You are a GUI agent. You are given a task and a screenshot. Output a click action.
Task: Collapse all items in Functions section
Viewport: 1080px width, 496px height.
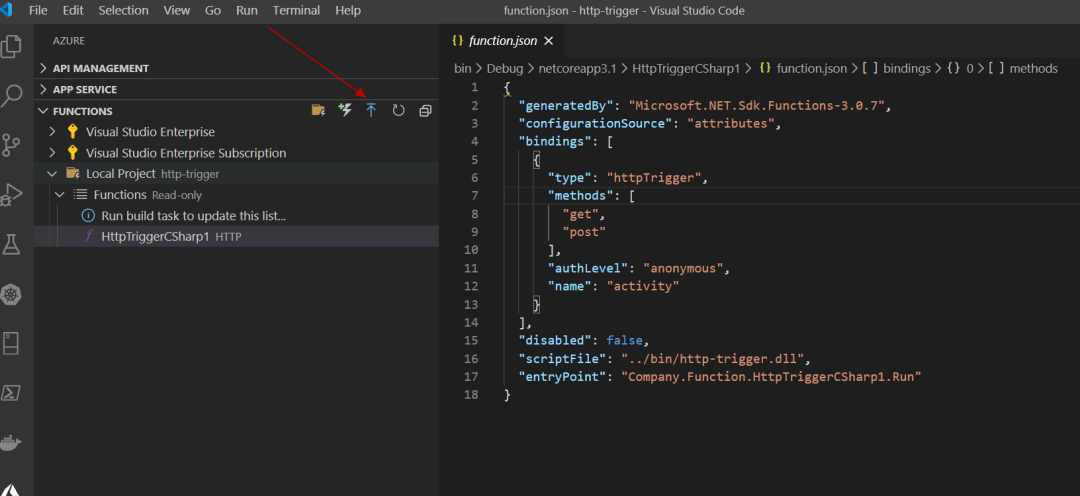[x=425, y=110]
